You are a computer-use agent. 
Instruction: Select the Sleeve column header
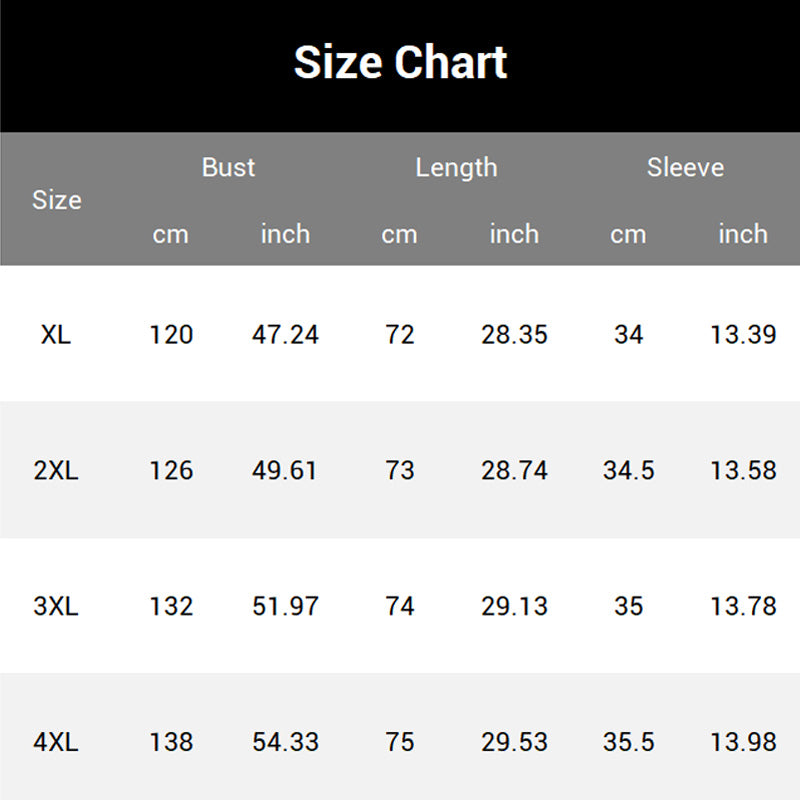point(685,167)
